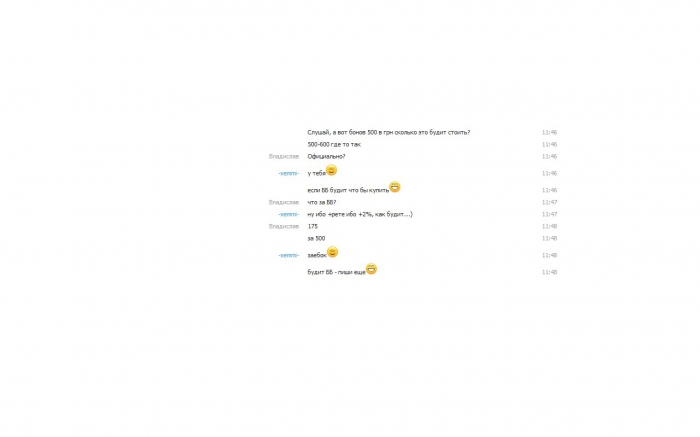Screen dimensions: 700x437
Task: Click the laughing emoticon after "пиши еще"
Action: click(371, 269)
